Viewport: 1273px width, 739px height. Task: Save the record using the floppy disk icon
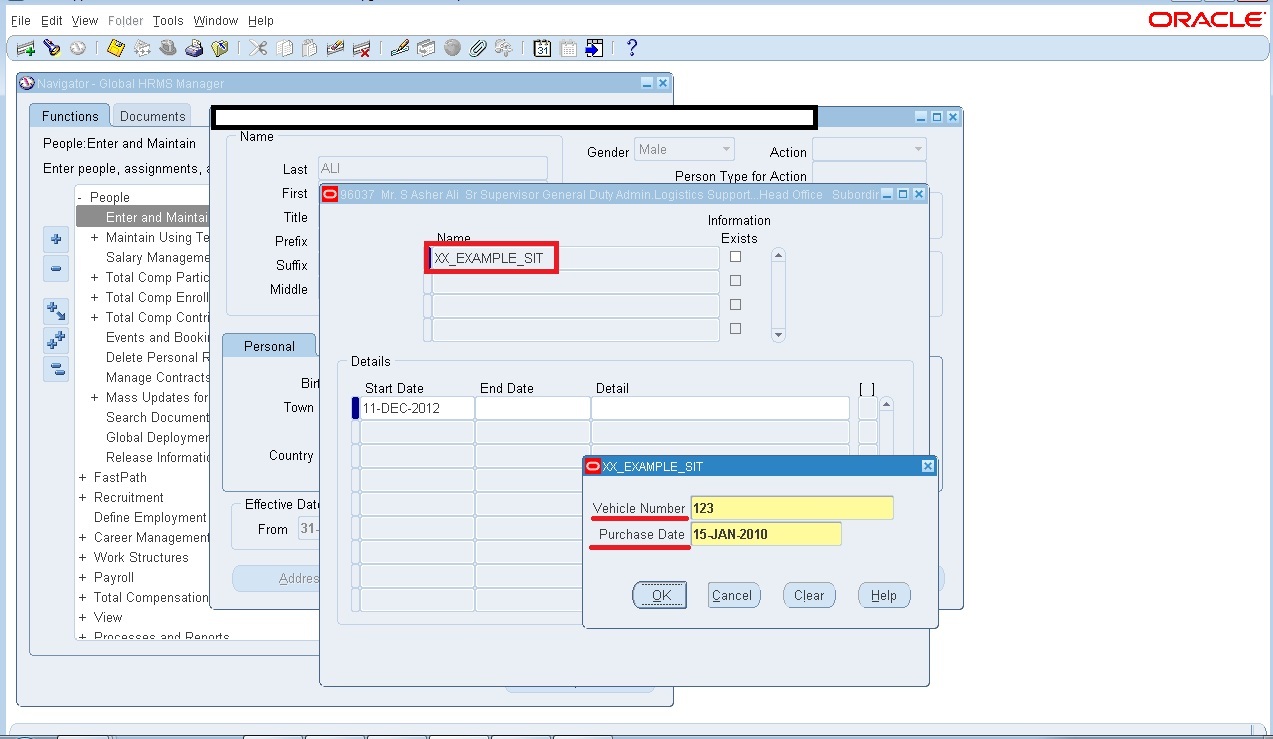[115, 47]
